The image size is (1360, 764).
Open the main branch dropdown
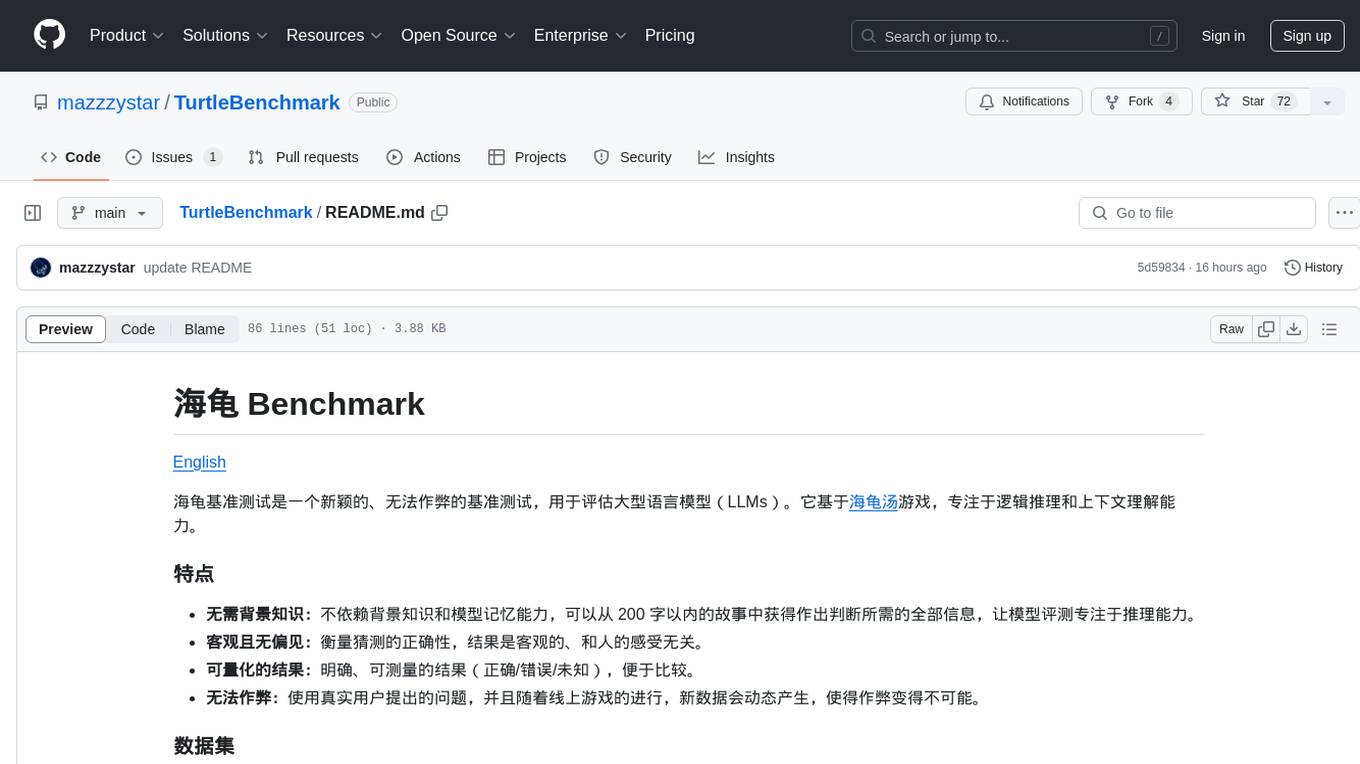pos(109,213)
